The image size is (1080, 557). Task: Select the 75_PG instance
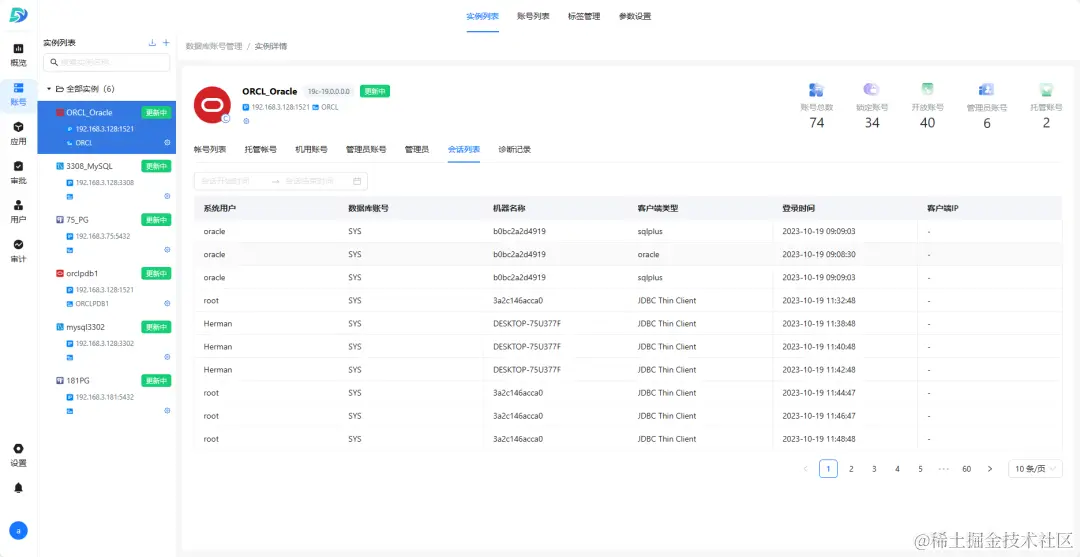106,235
